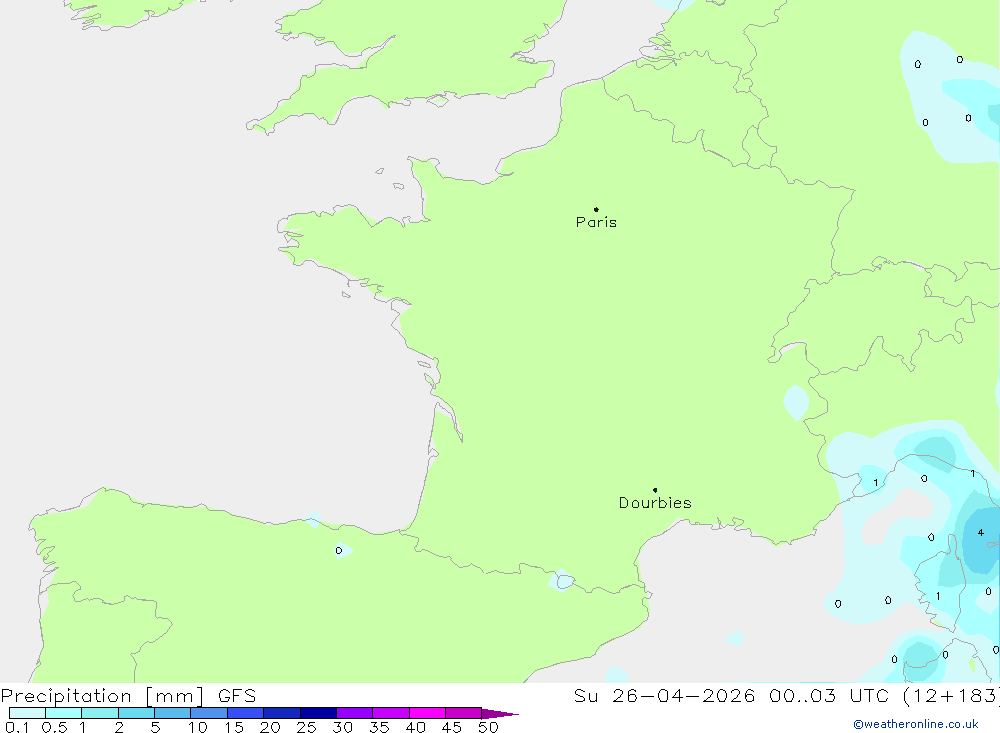This screenshot has height=733, width=1000.
Task: Click the 'Precipitation [mm] GFS' title text
Action: 128,695
